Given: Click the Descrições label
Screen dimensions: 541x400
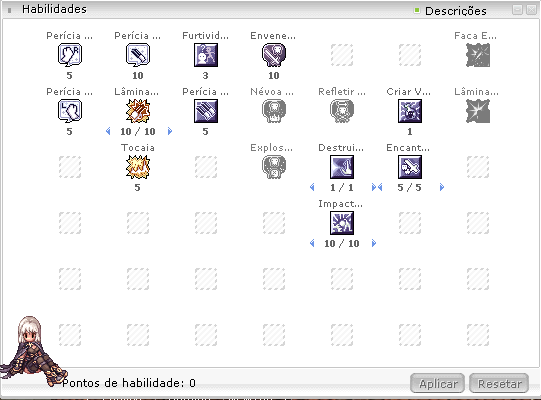Looking at the screenshot, I should click(456, 11).
